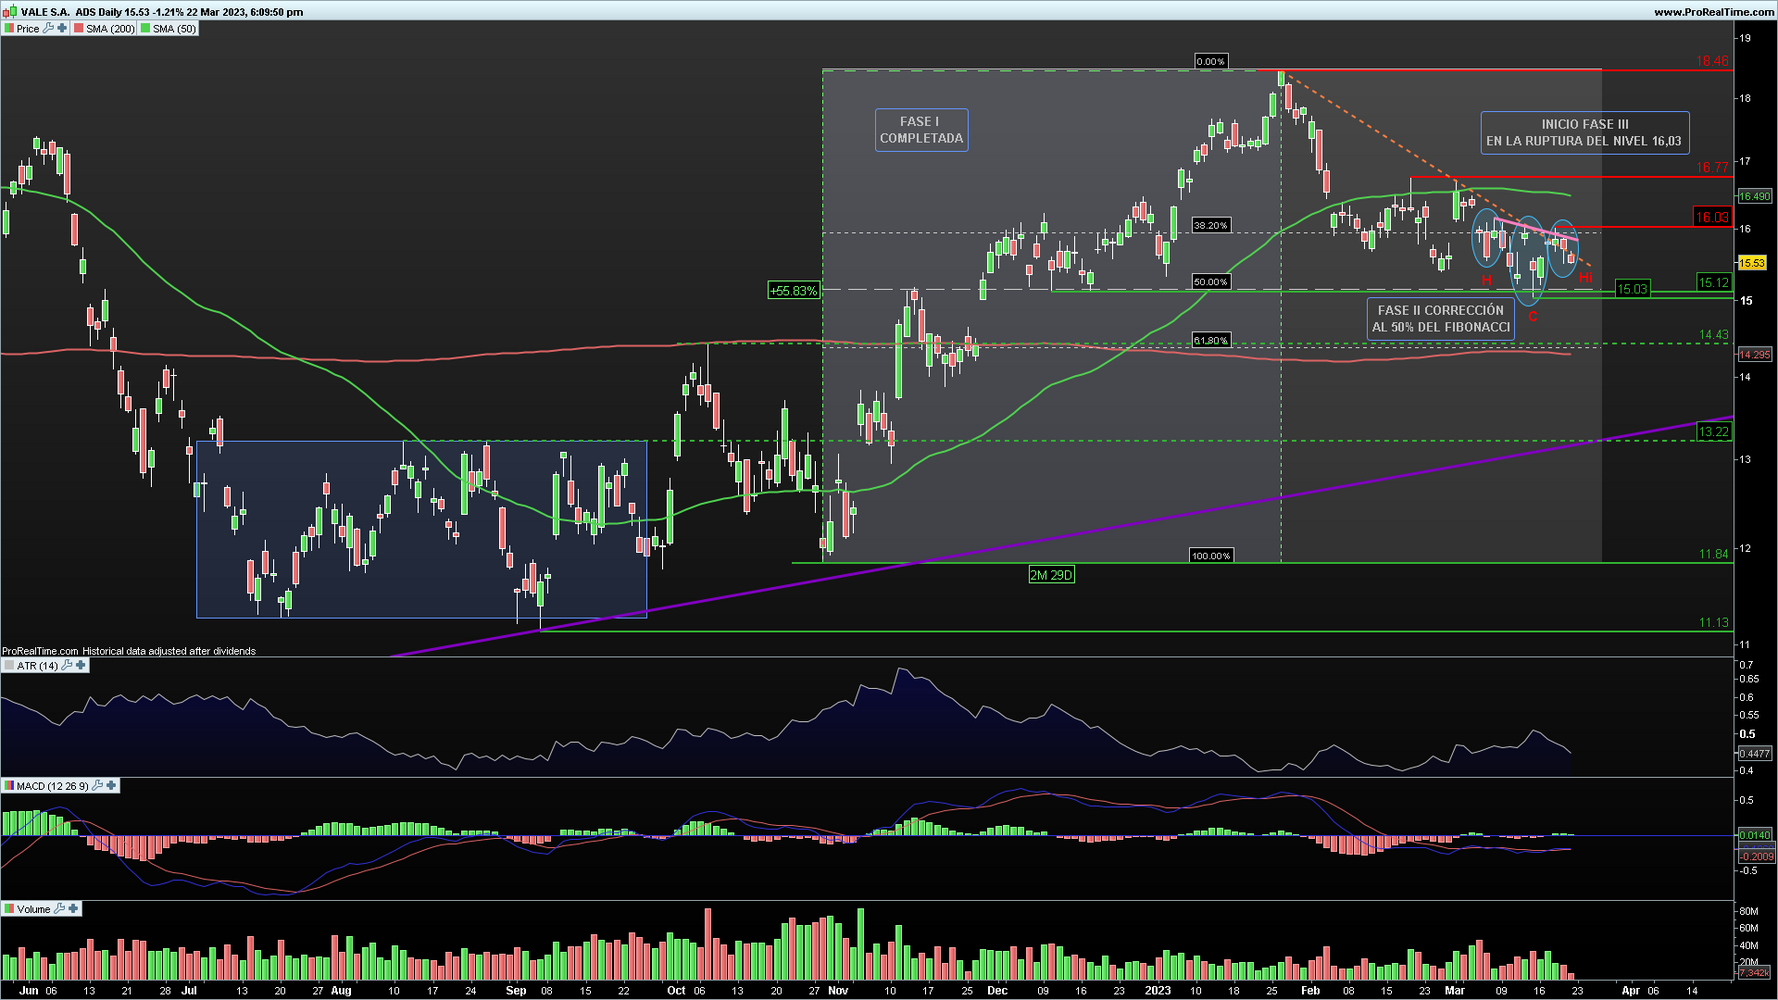Select the ATR (14) panel label
This screenshot has height=1000, width=1778.
38,666
